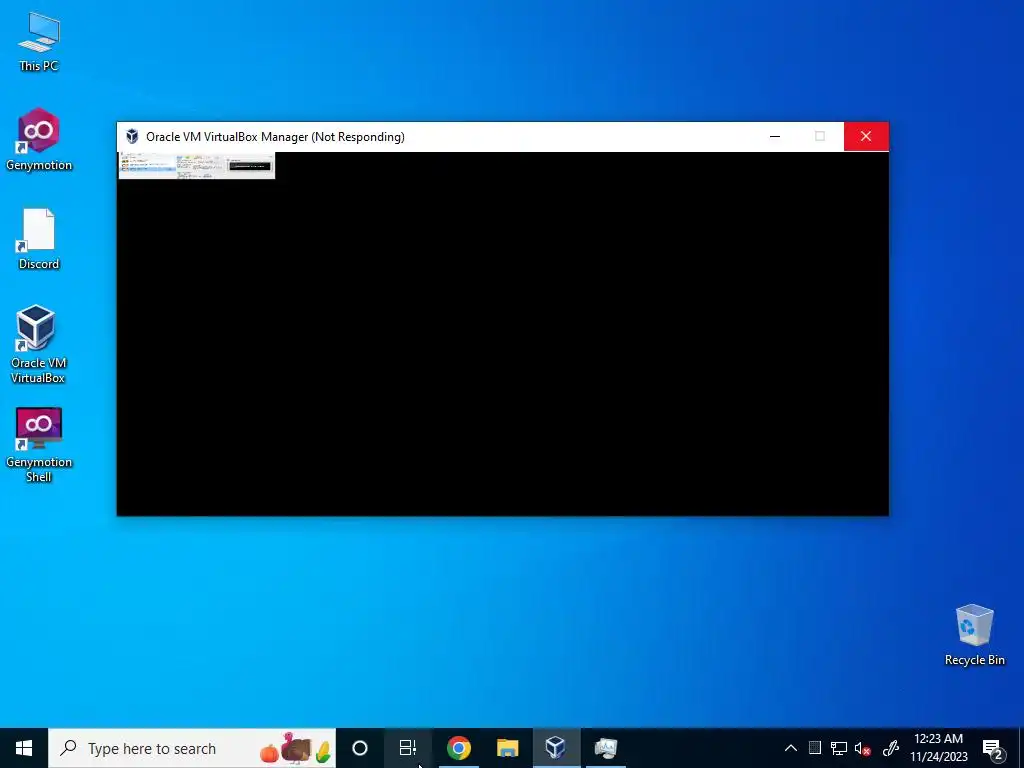This screenshot has height=768, width=1024.
Task: Click the VirtualBox taskbar button
Action: (x=556, y=748)
